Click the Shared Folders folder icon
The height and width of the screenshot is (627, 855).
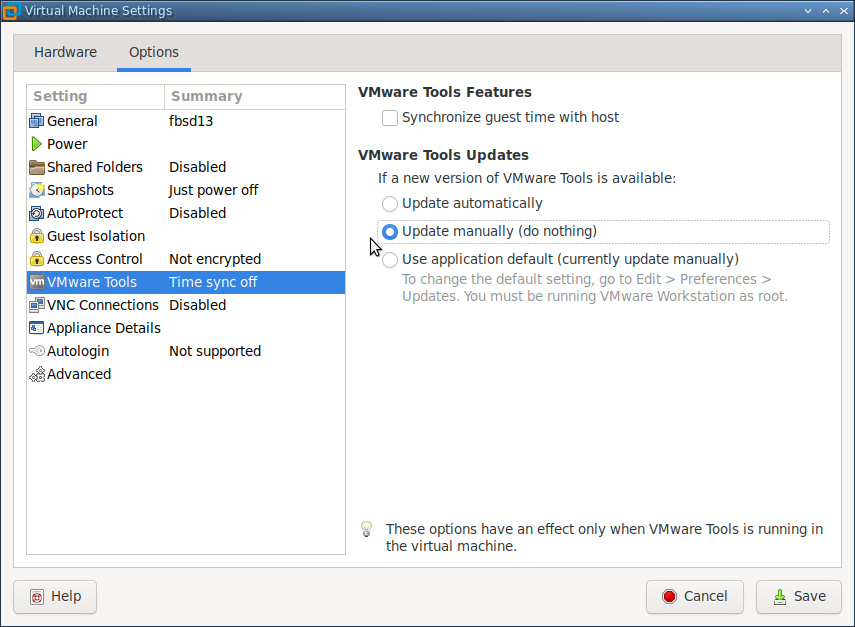[37, 167]
